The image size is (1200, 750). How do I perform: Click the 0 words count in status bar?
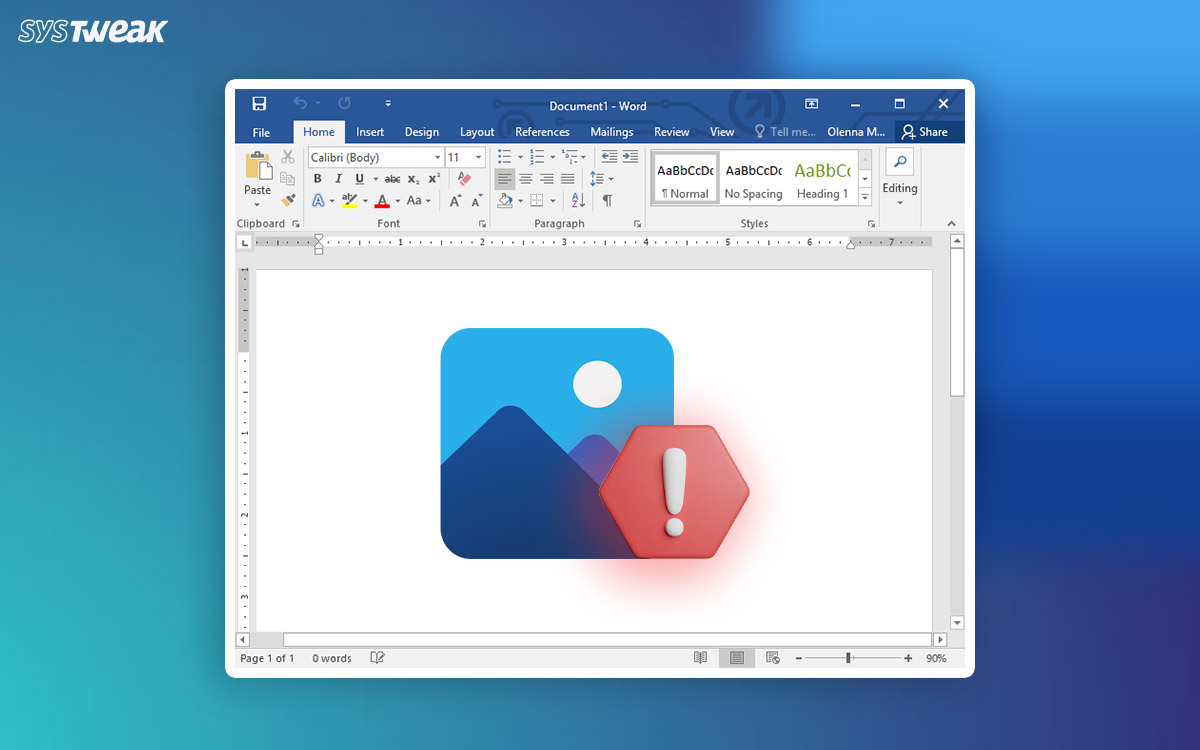pyautogui.click(x=332, y=658)
